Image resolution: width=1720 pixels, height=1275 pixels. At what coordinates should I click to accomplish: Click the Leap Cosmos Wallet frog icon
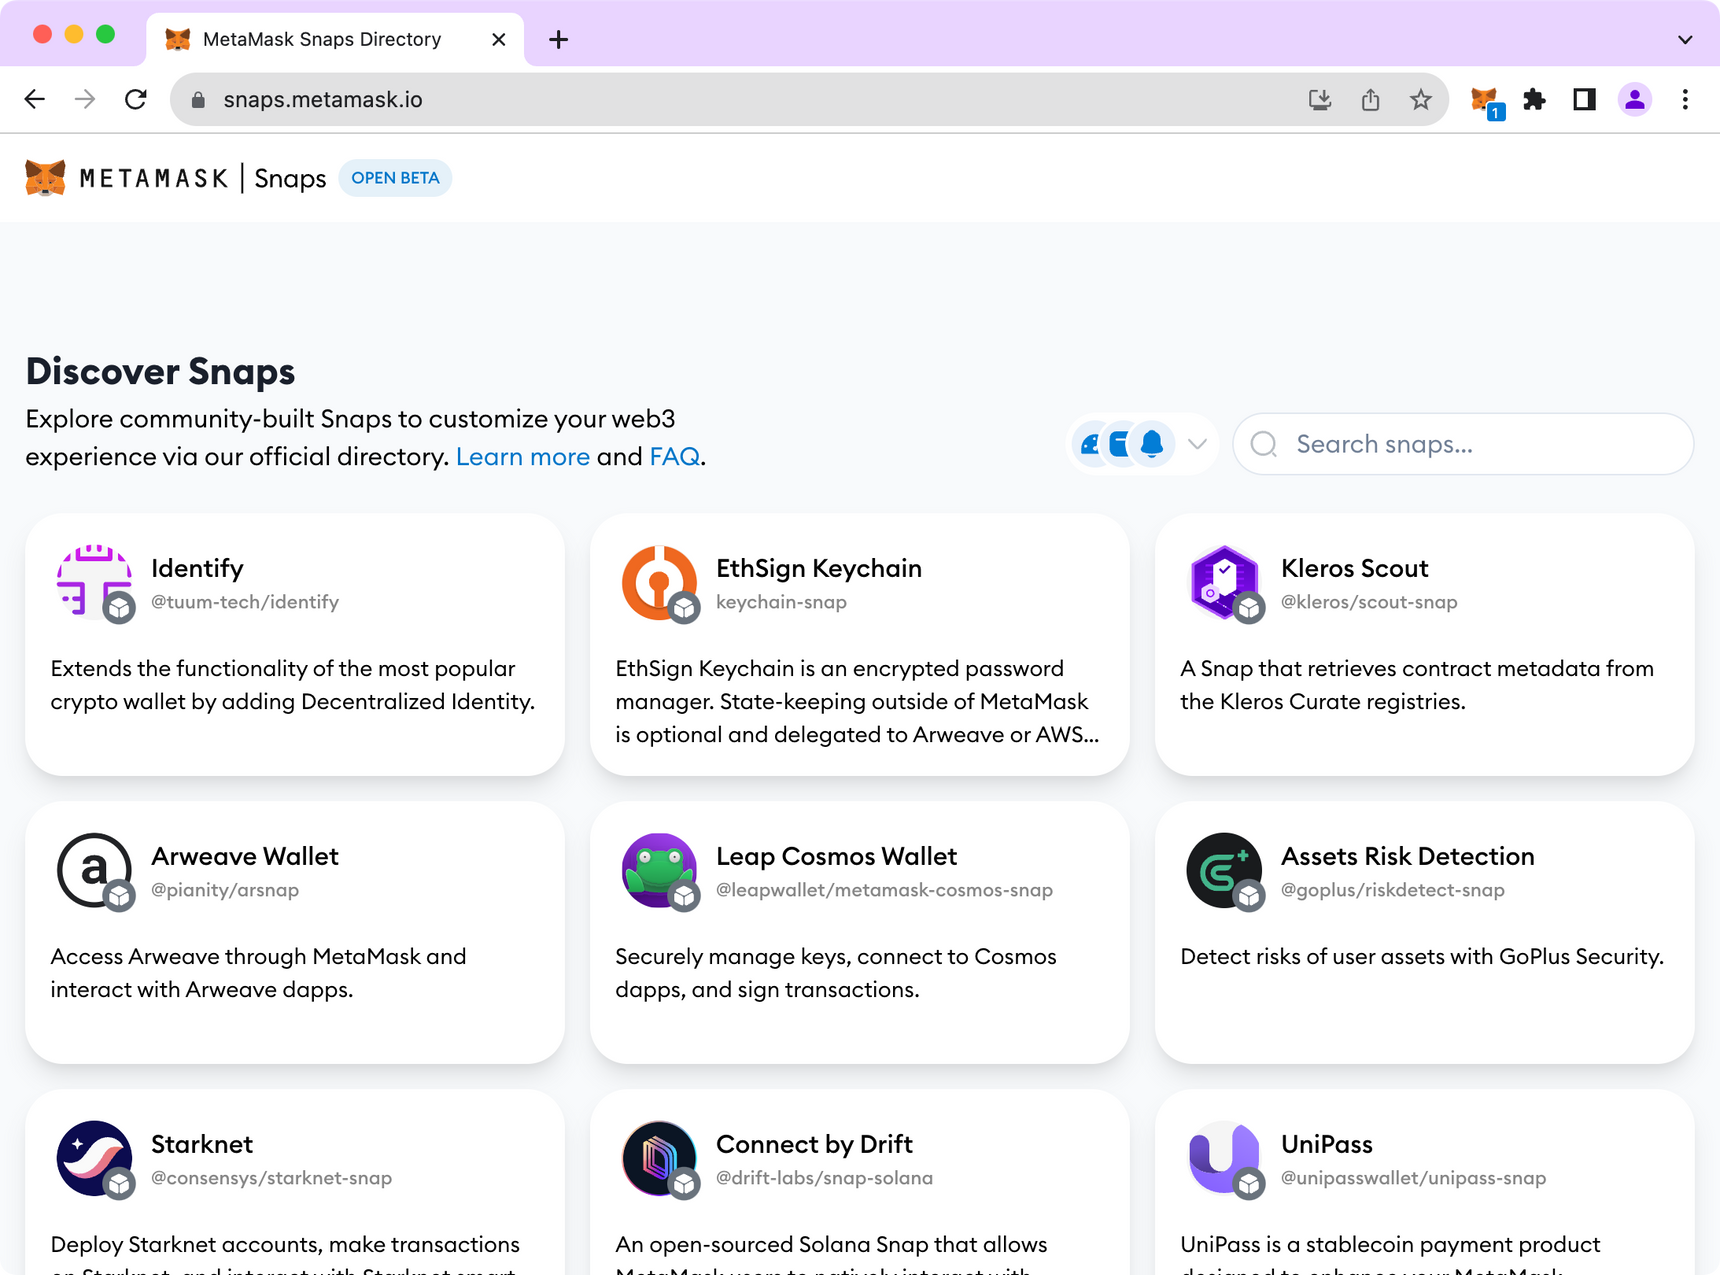658,870
